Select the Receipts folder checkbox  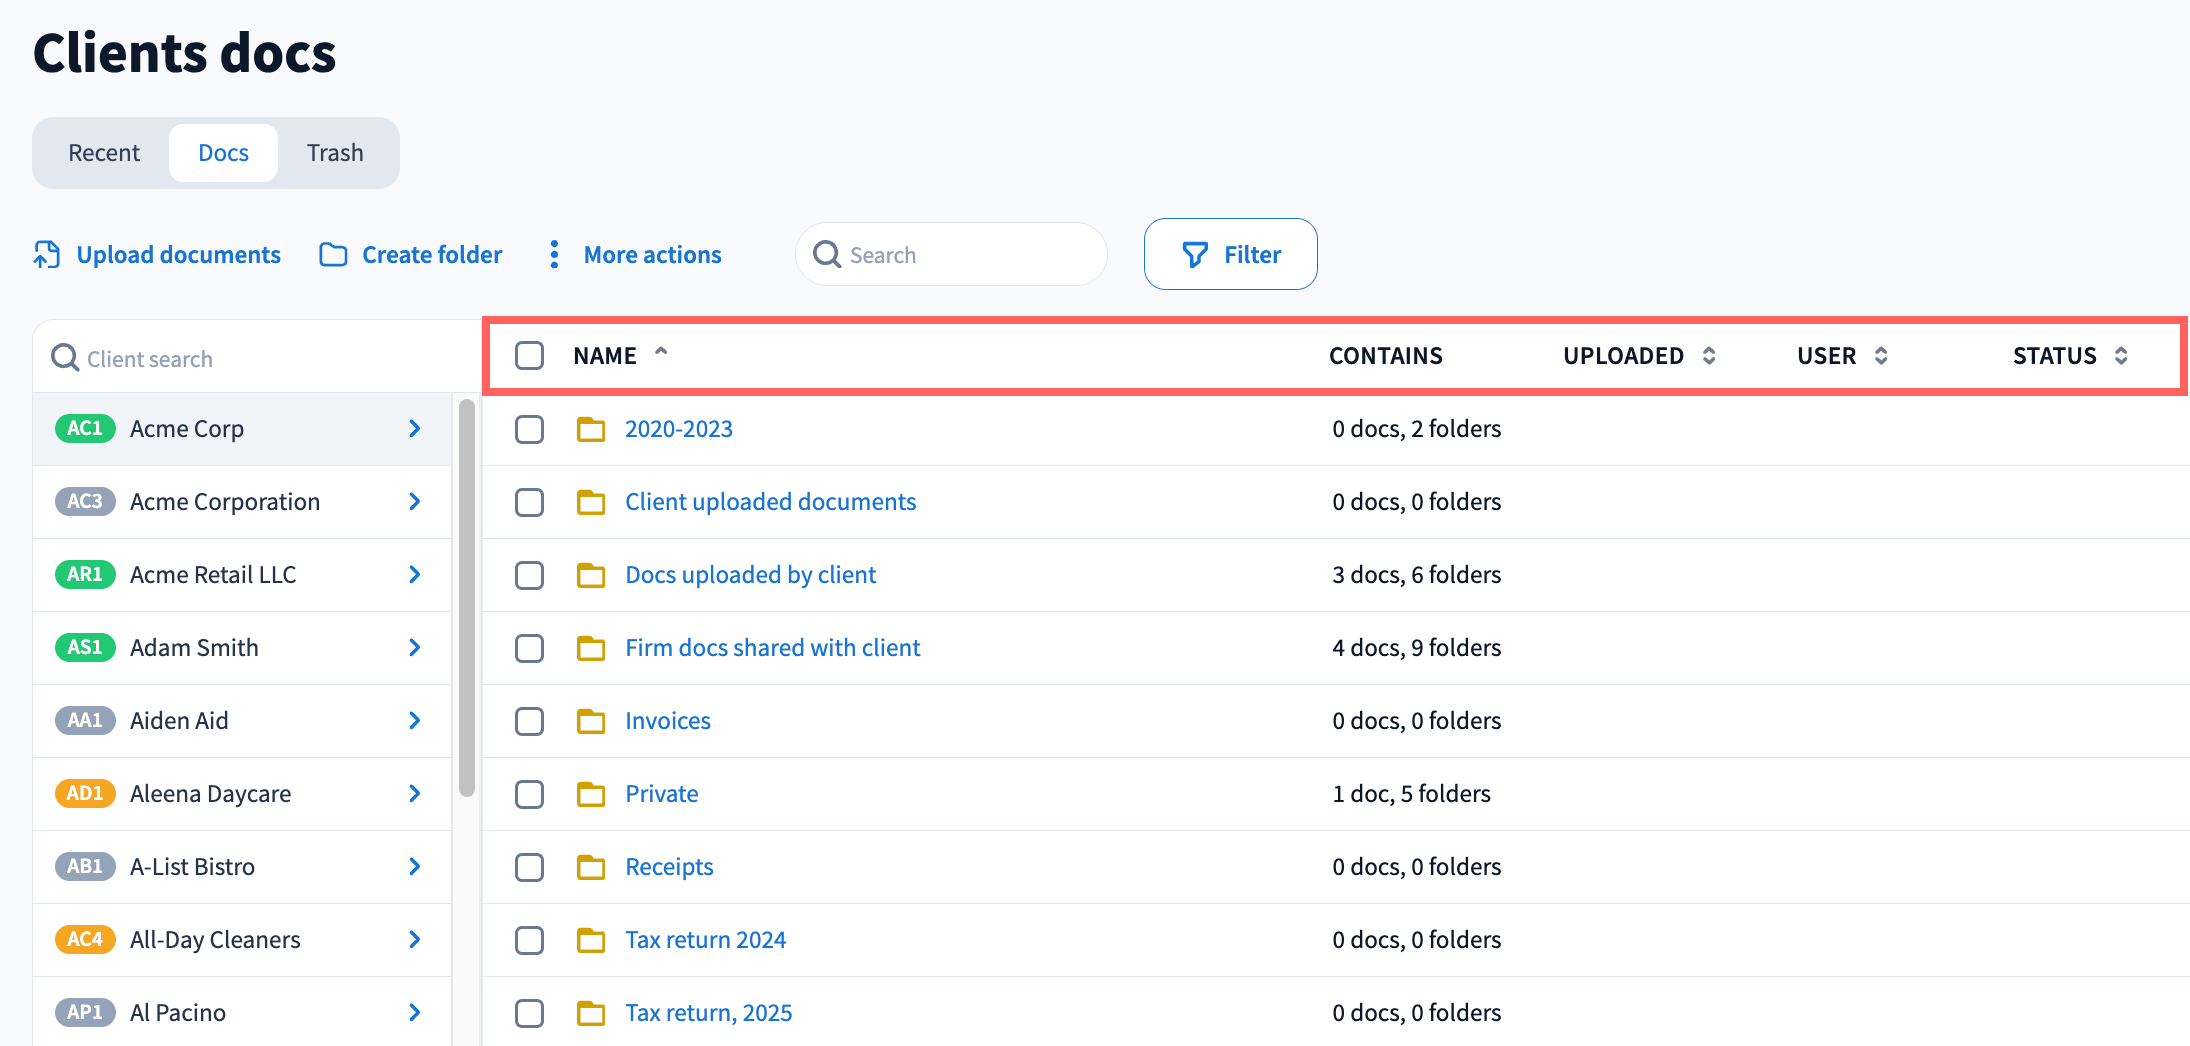click(x=529, y=867)
